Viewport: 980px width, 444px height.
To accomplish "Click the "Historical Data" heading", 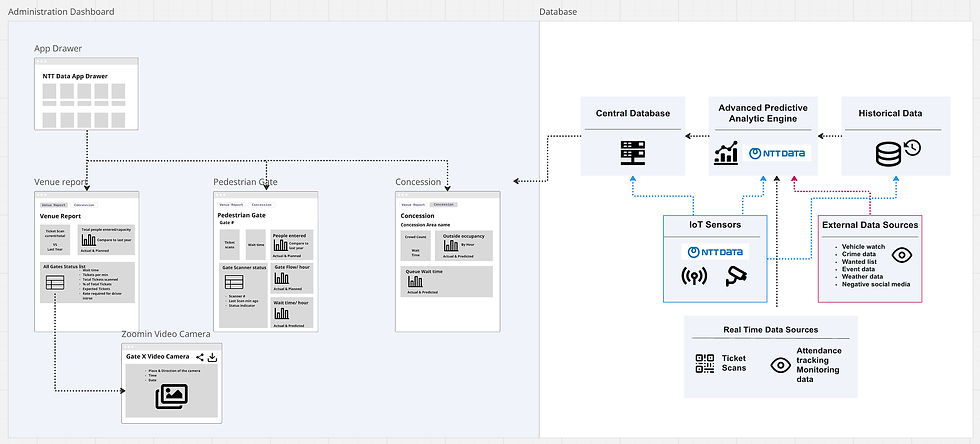I will tap(892, 113).
